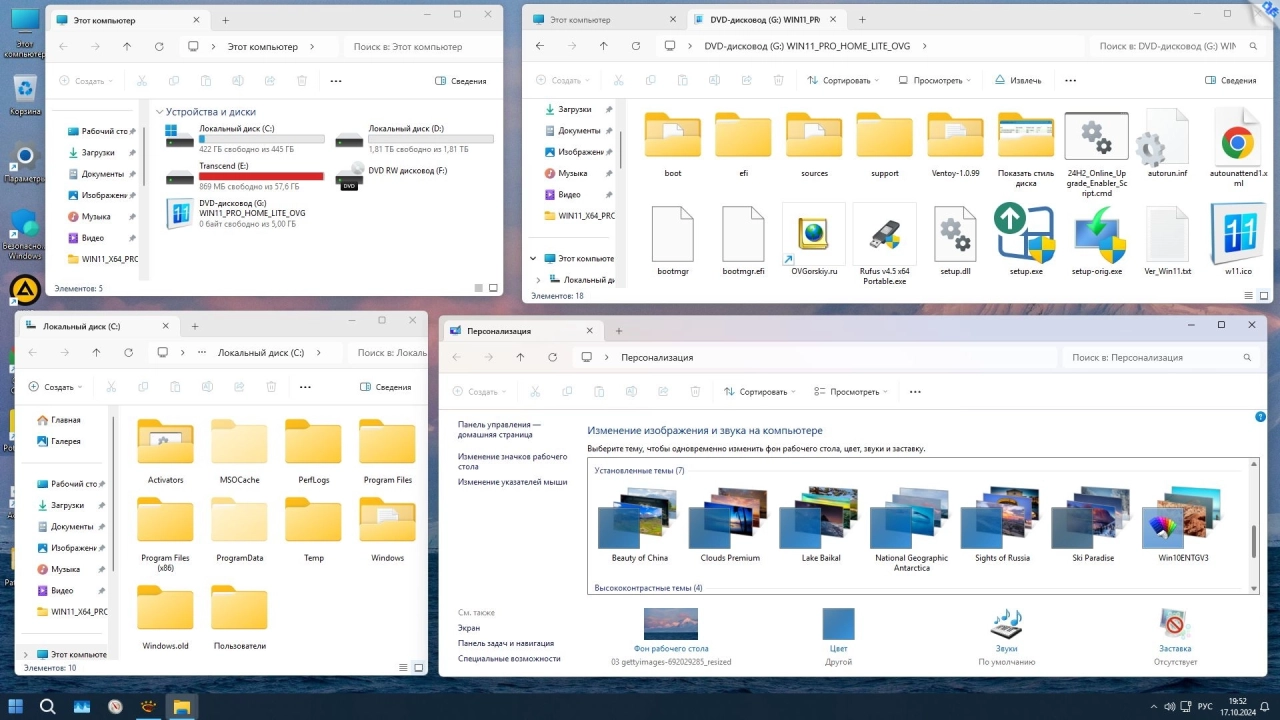Open more options menu in disk C: window

click(305, 387)
